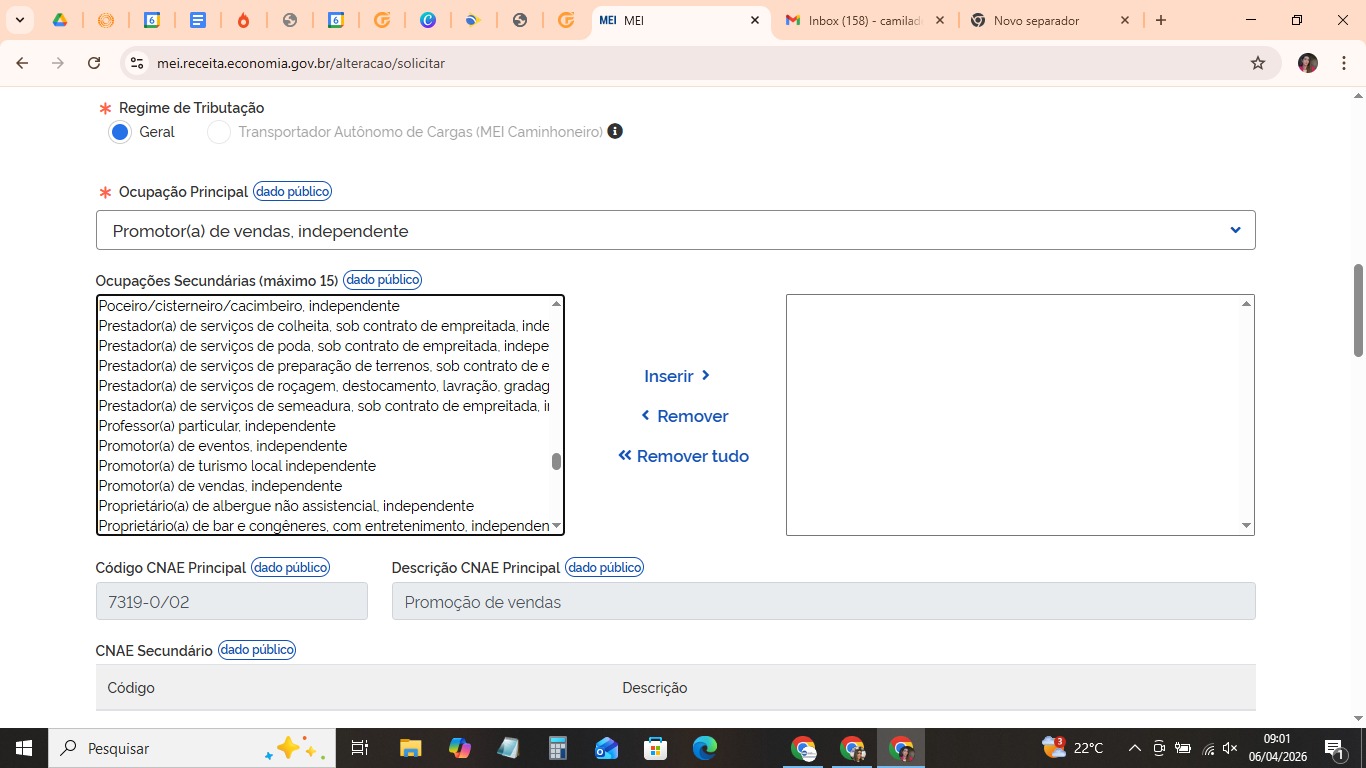The image size is (1366, 768).
Task: Click the browser back arrow
Action: point(22,63)
